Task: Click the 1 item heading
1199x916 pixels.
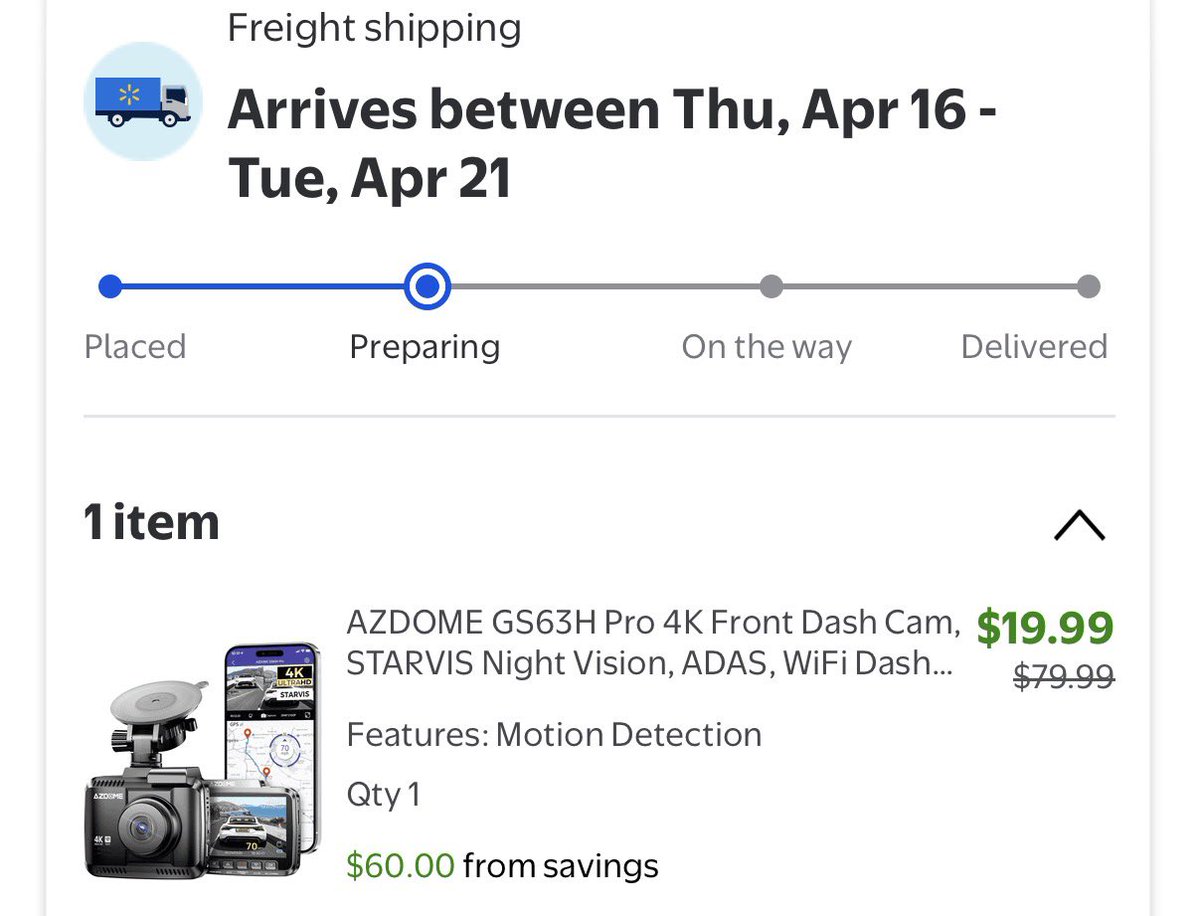Action: point(152,522)
